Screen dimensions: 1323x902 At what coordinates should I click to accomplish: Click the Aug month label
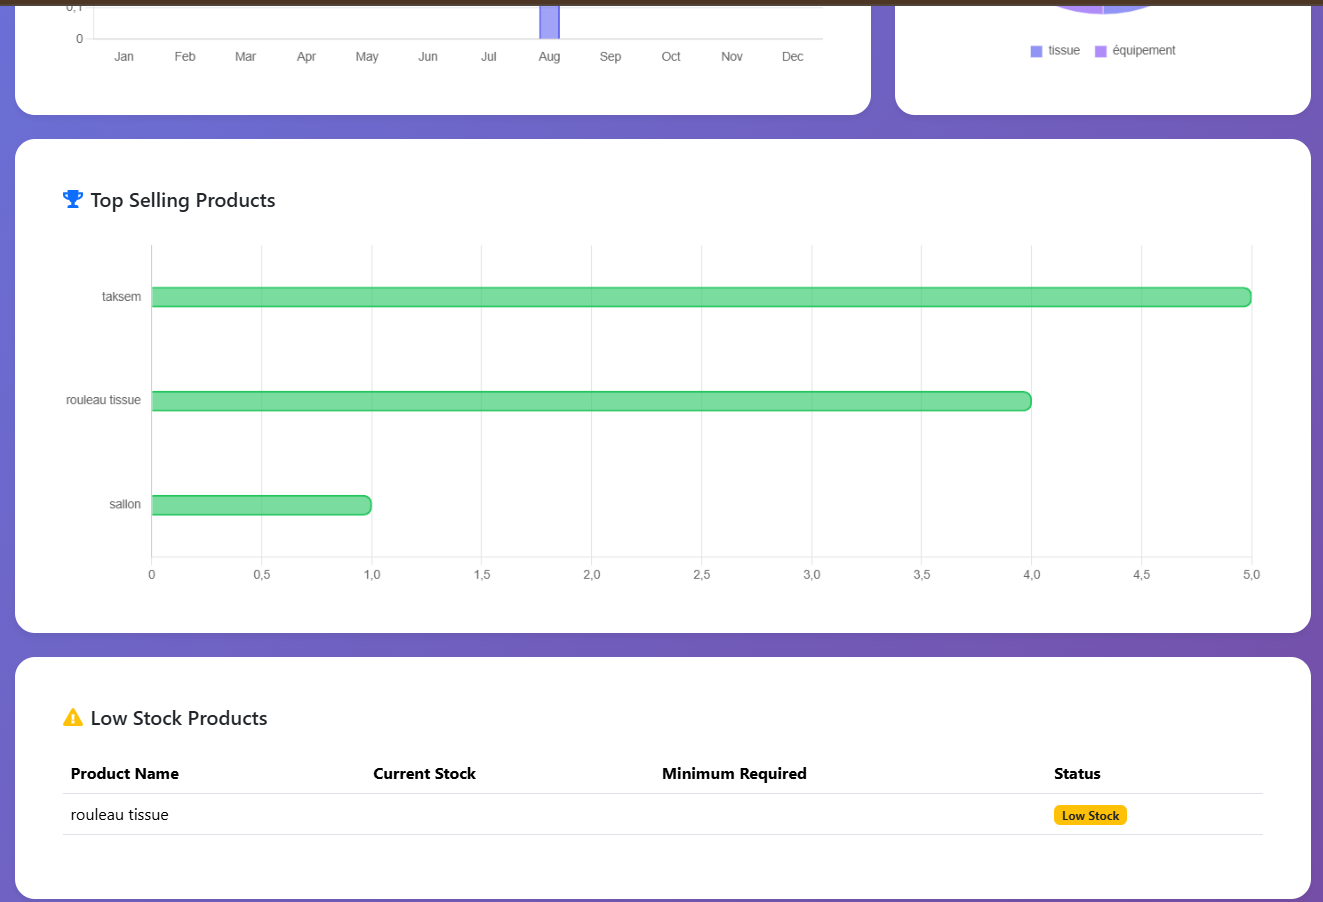point(549,57)
